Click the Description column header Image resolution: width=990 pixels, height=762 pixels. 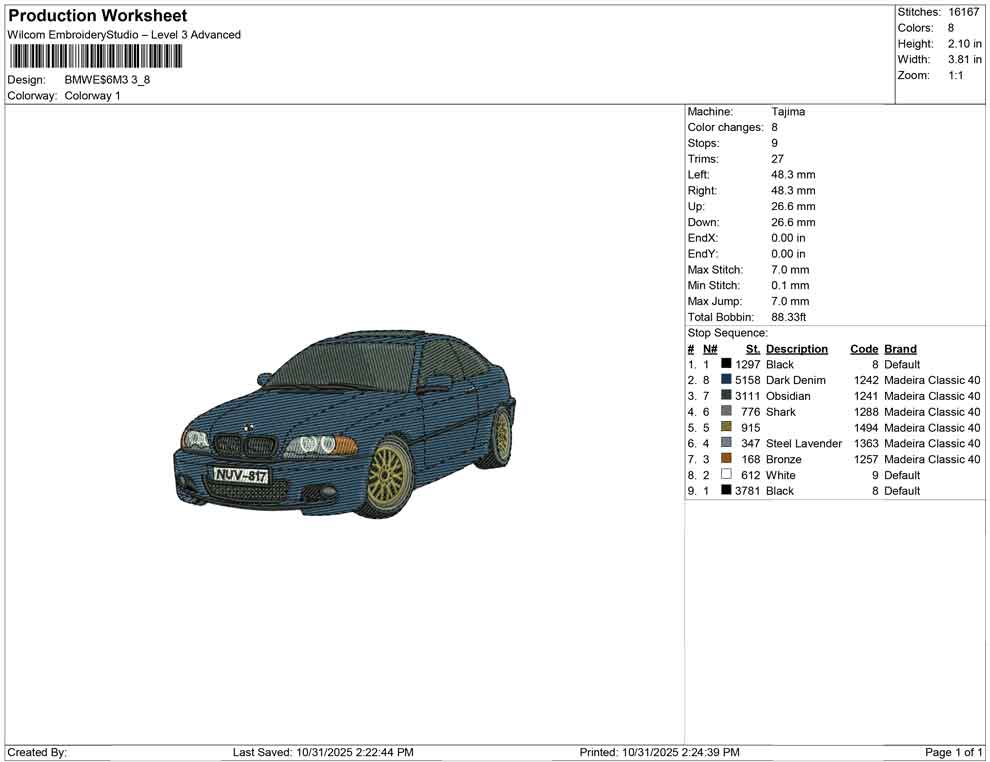797,348
